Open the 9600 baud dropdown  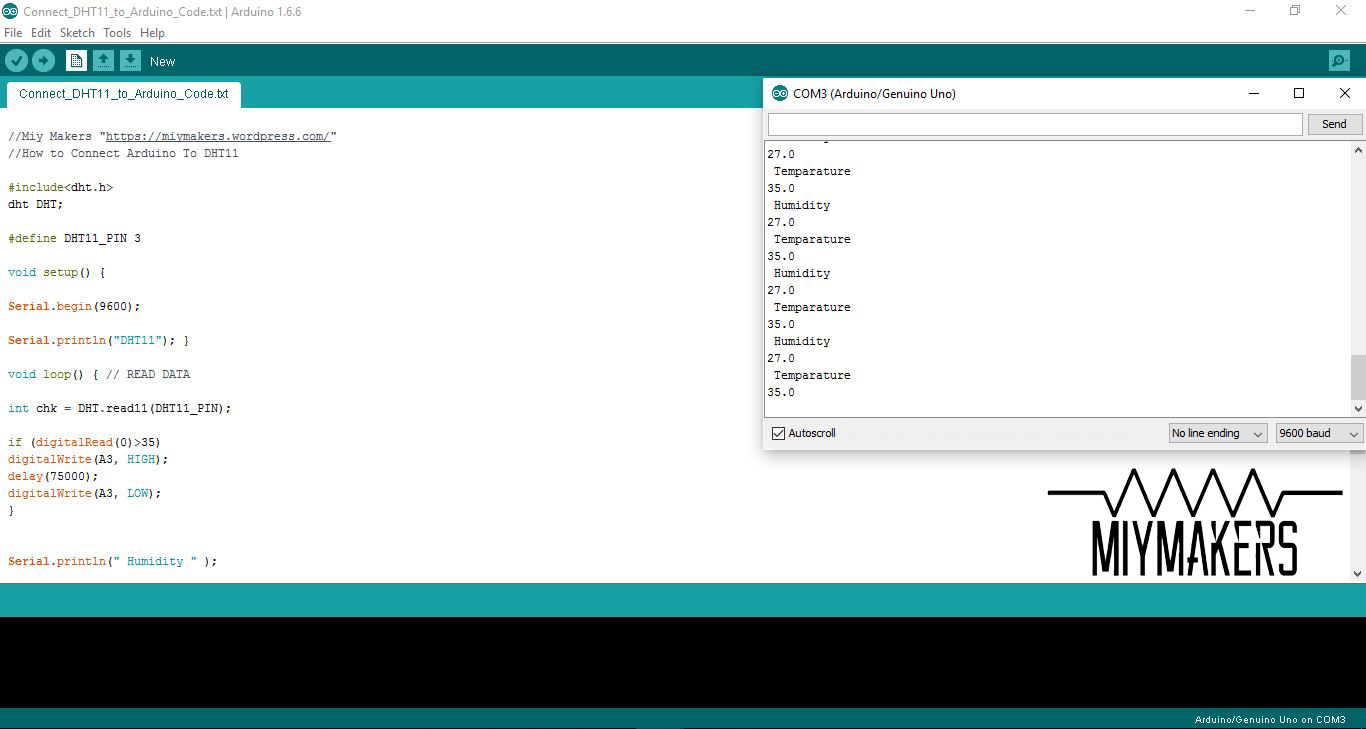coord(1319,433)
